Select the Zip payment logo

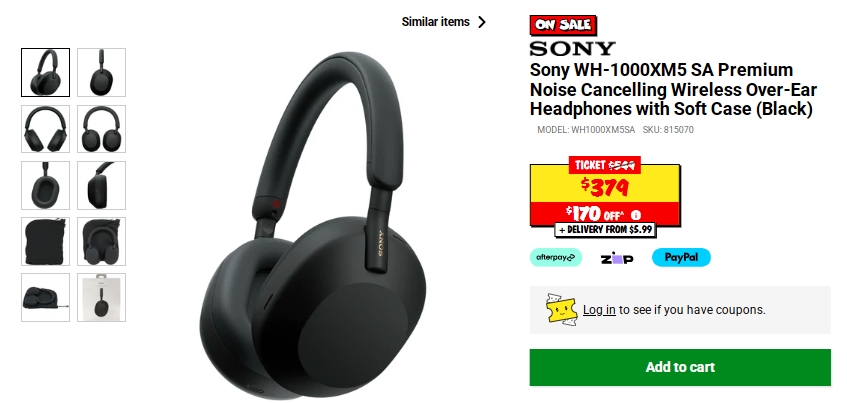tap(617, 258)
